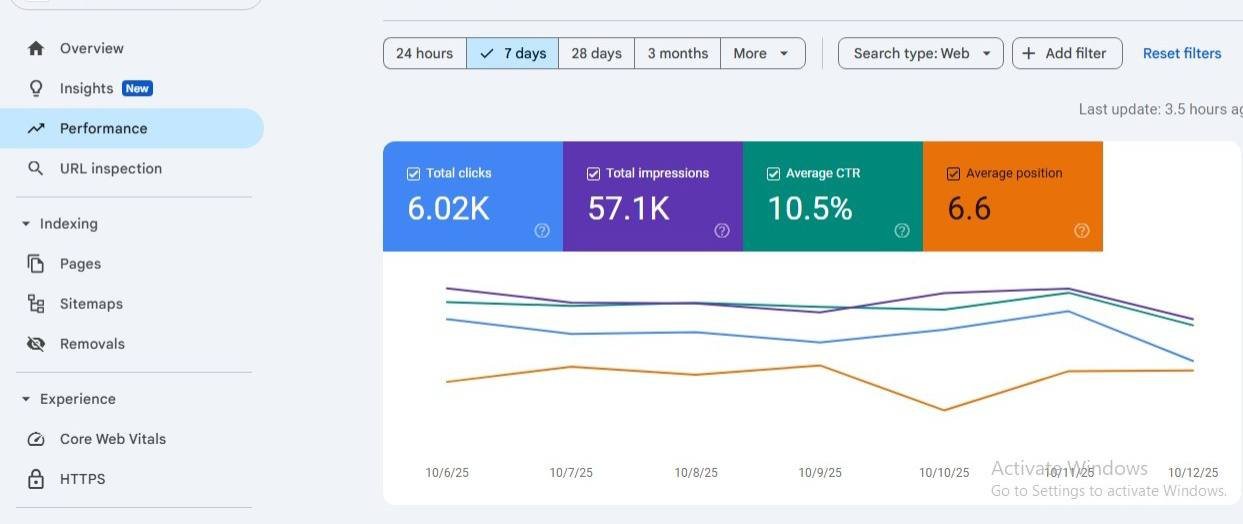
Task: Click the Reset filters link
Action: coord(1182,53)
